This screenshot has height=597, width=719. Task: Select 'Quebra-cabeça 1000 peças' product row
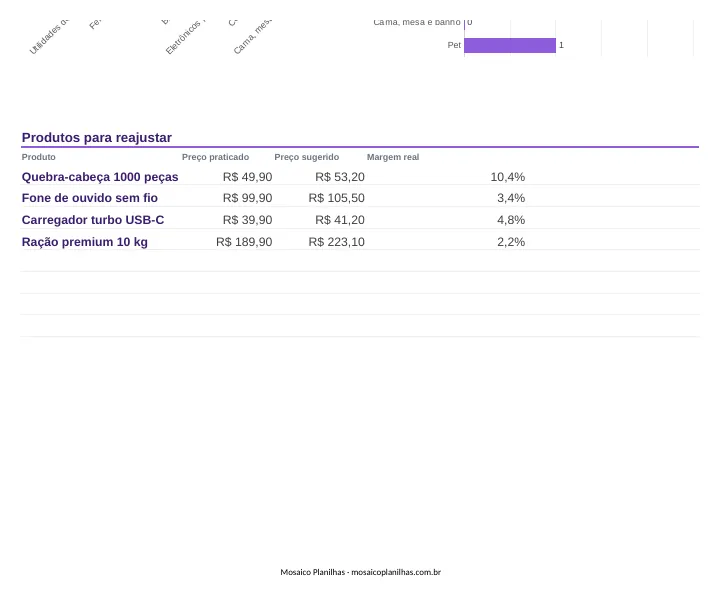pyautogui.click(x=360, y=177)
